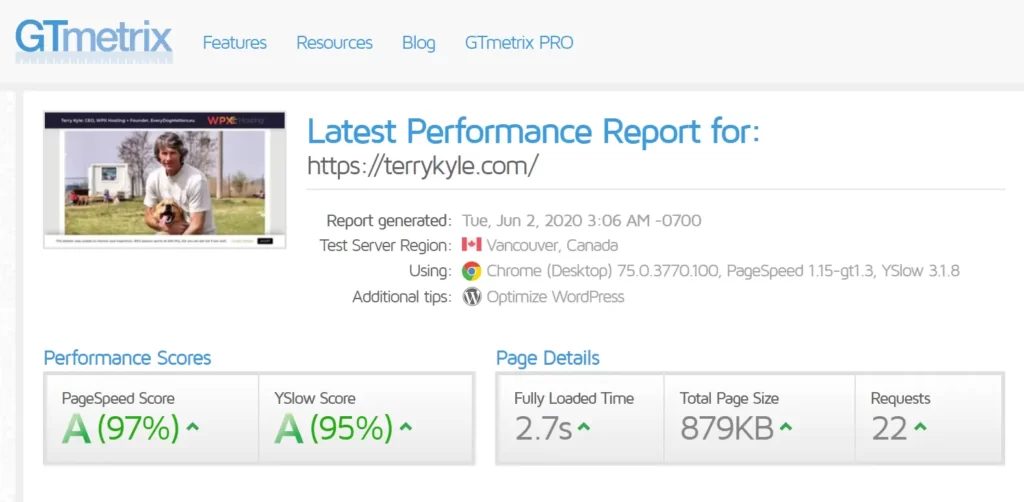Open the Features menu item
This screenshot has height=502, width=1024.
[x=234, y=43]
